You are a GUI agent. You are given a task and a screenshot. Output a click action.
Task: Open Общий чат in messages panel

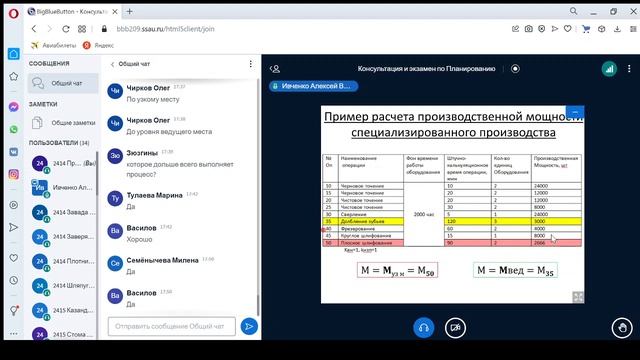click(63, 83)
